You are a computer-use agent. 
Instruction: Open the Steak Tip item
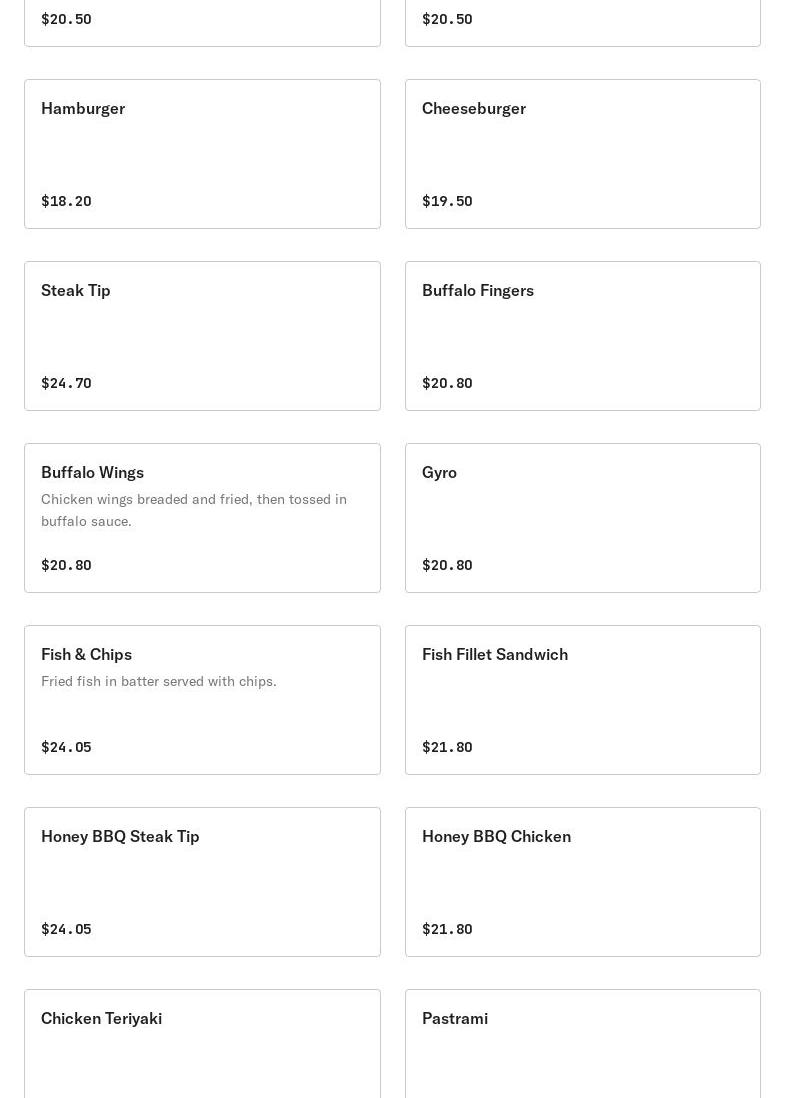(202, 336)
